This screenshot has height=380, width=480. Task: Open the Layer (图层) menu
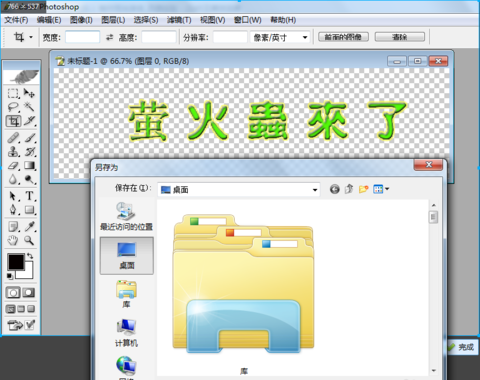[x=113, y=20]
